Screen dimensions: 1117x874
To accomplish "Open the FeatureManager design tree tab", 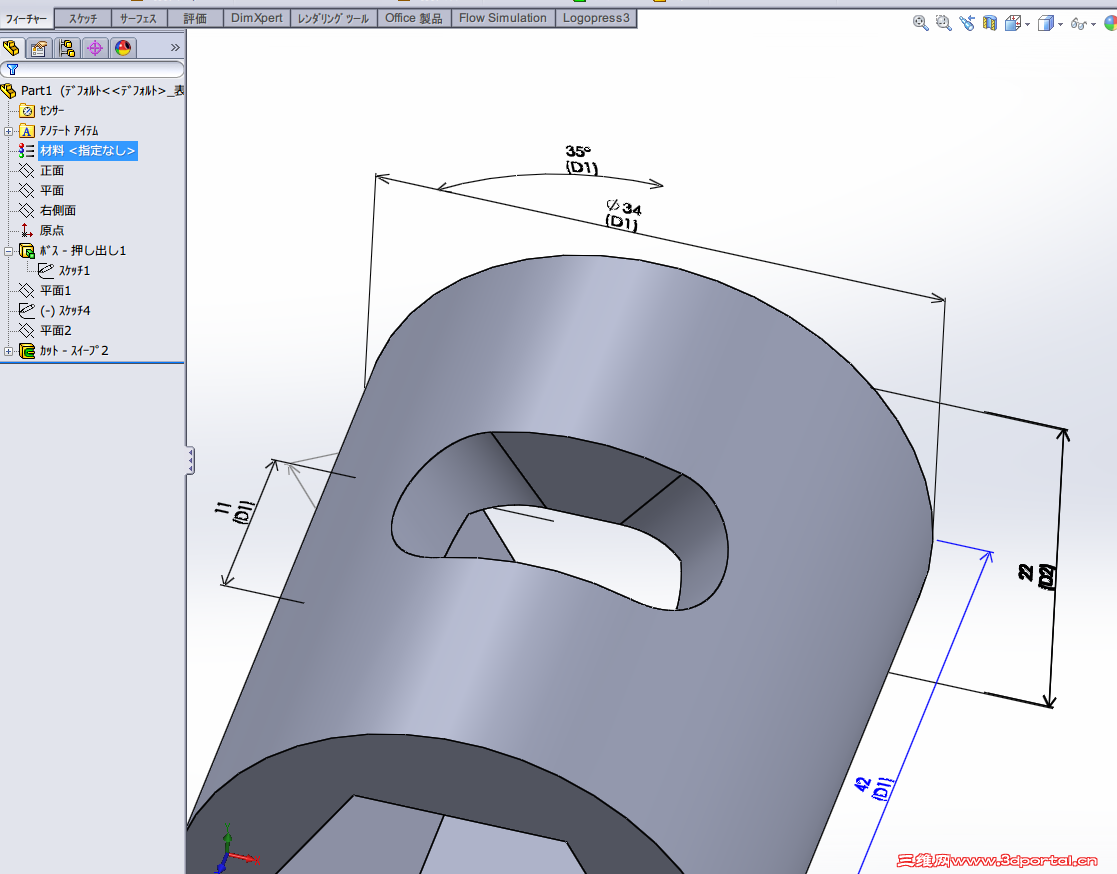I will tap(11, 48).
